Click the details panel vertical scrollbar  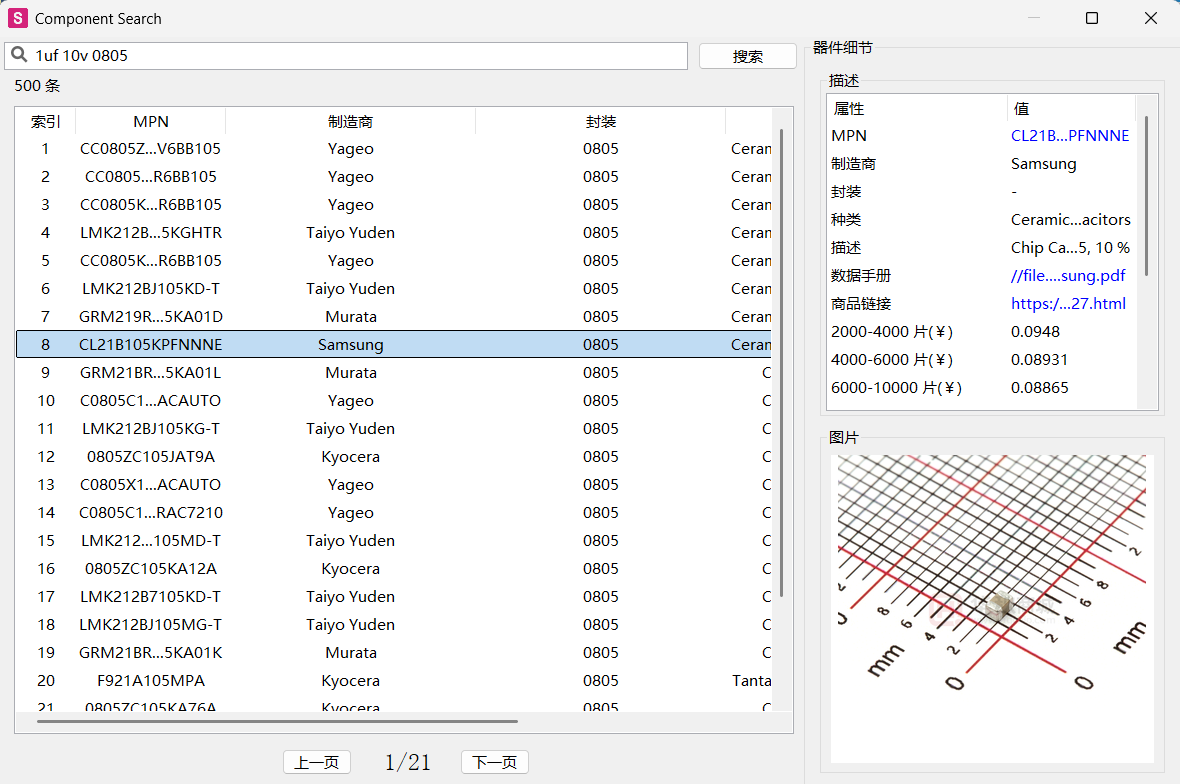click(x=1146, y=195)
